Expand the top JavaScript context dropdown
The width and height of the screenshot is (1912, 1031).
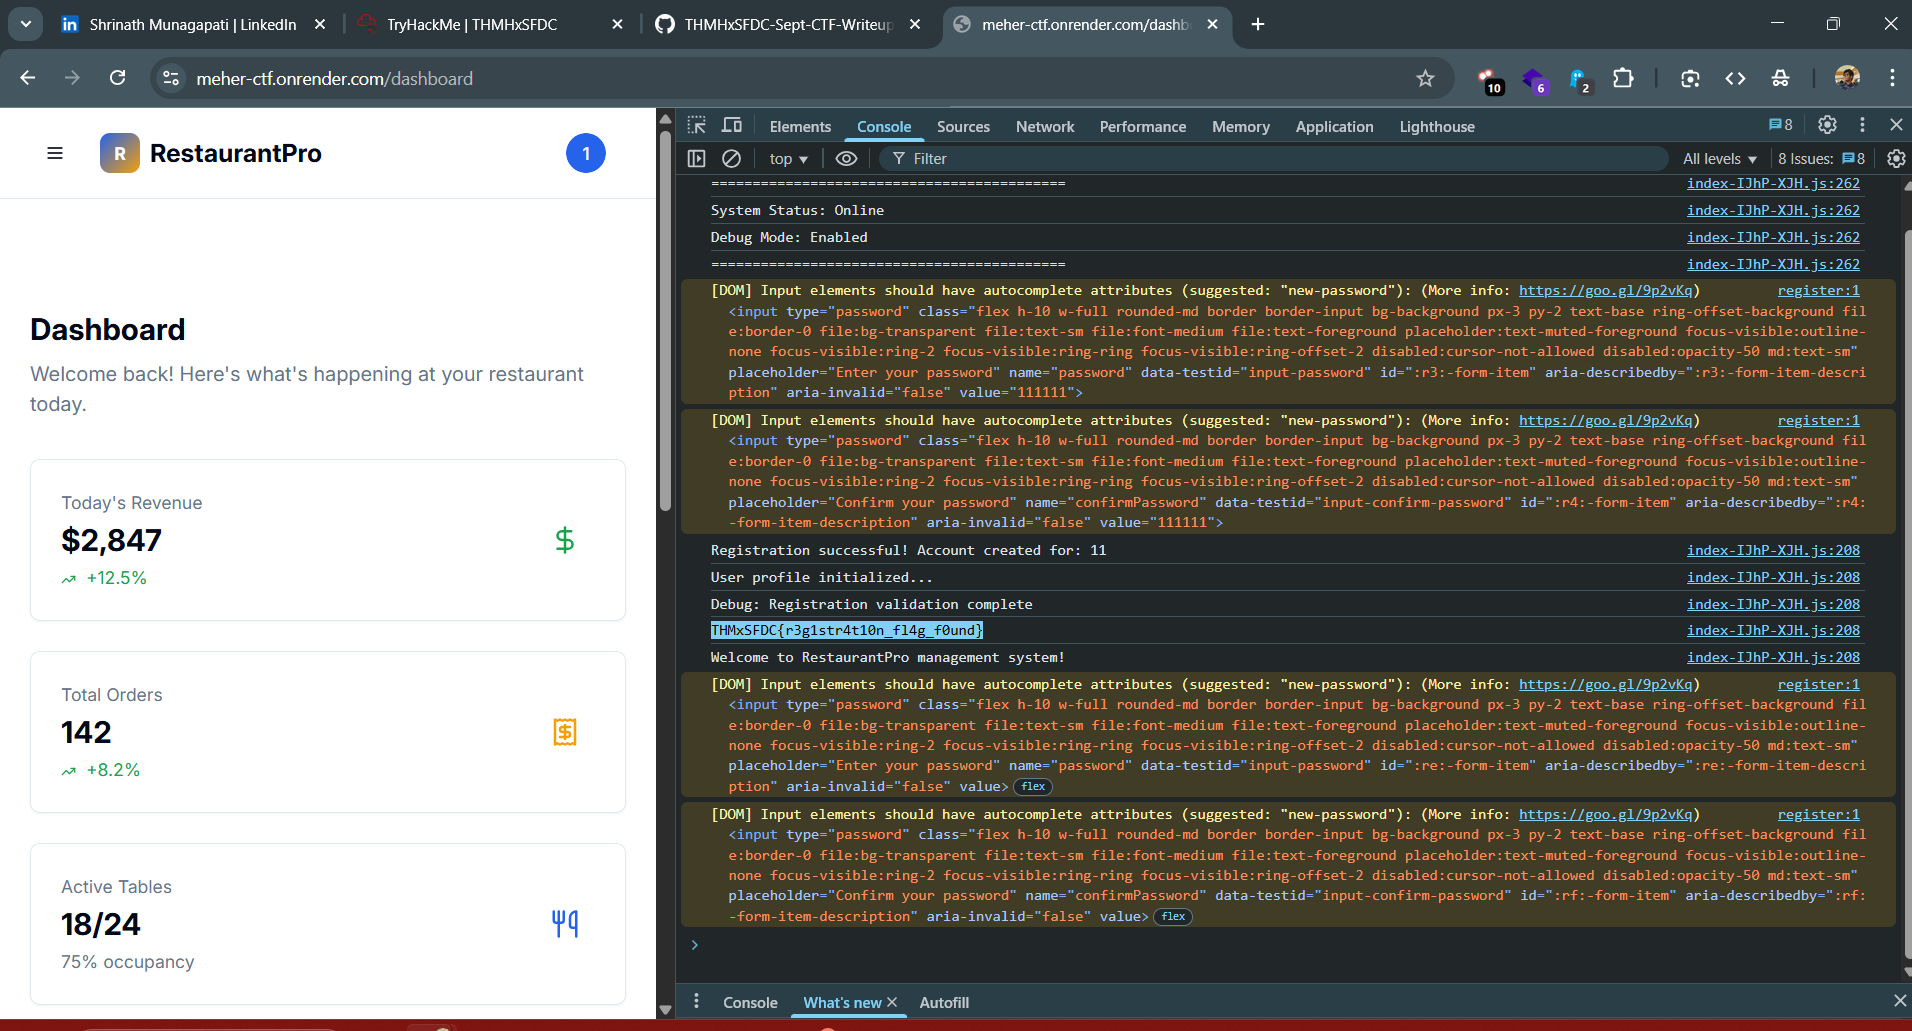(x=788, y=159)
